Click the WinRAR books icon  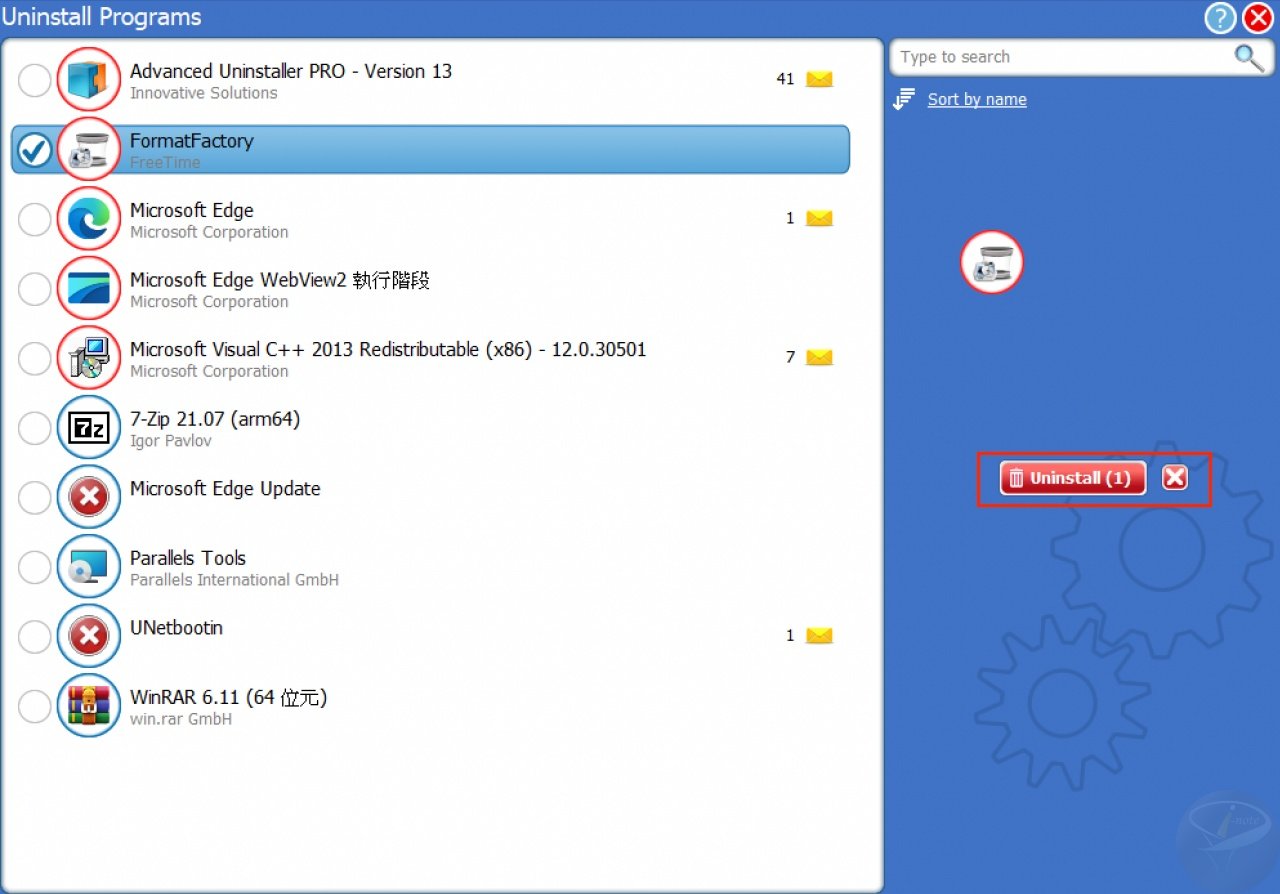88,707
